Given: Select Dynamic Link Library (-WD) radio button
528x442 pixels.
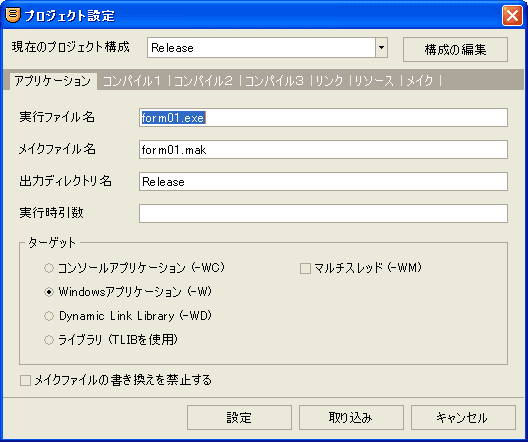Looking at the screenshot, I should [49, 316].
